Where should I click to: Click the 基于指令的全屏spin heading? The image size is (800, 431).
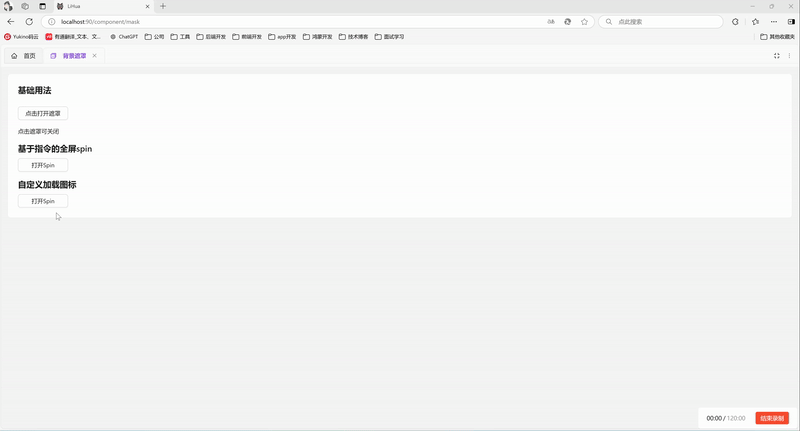[x=55, y=149]
